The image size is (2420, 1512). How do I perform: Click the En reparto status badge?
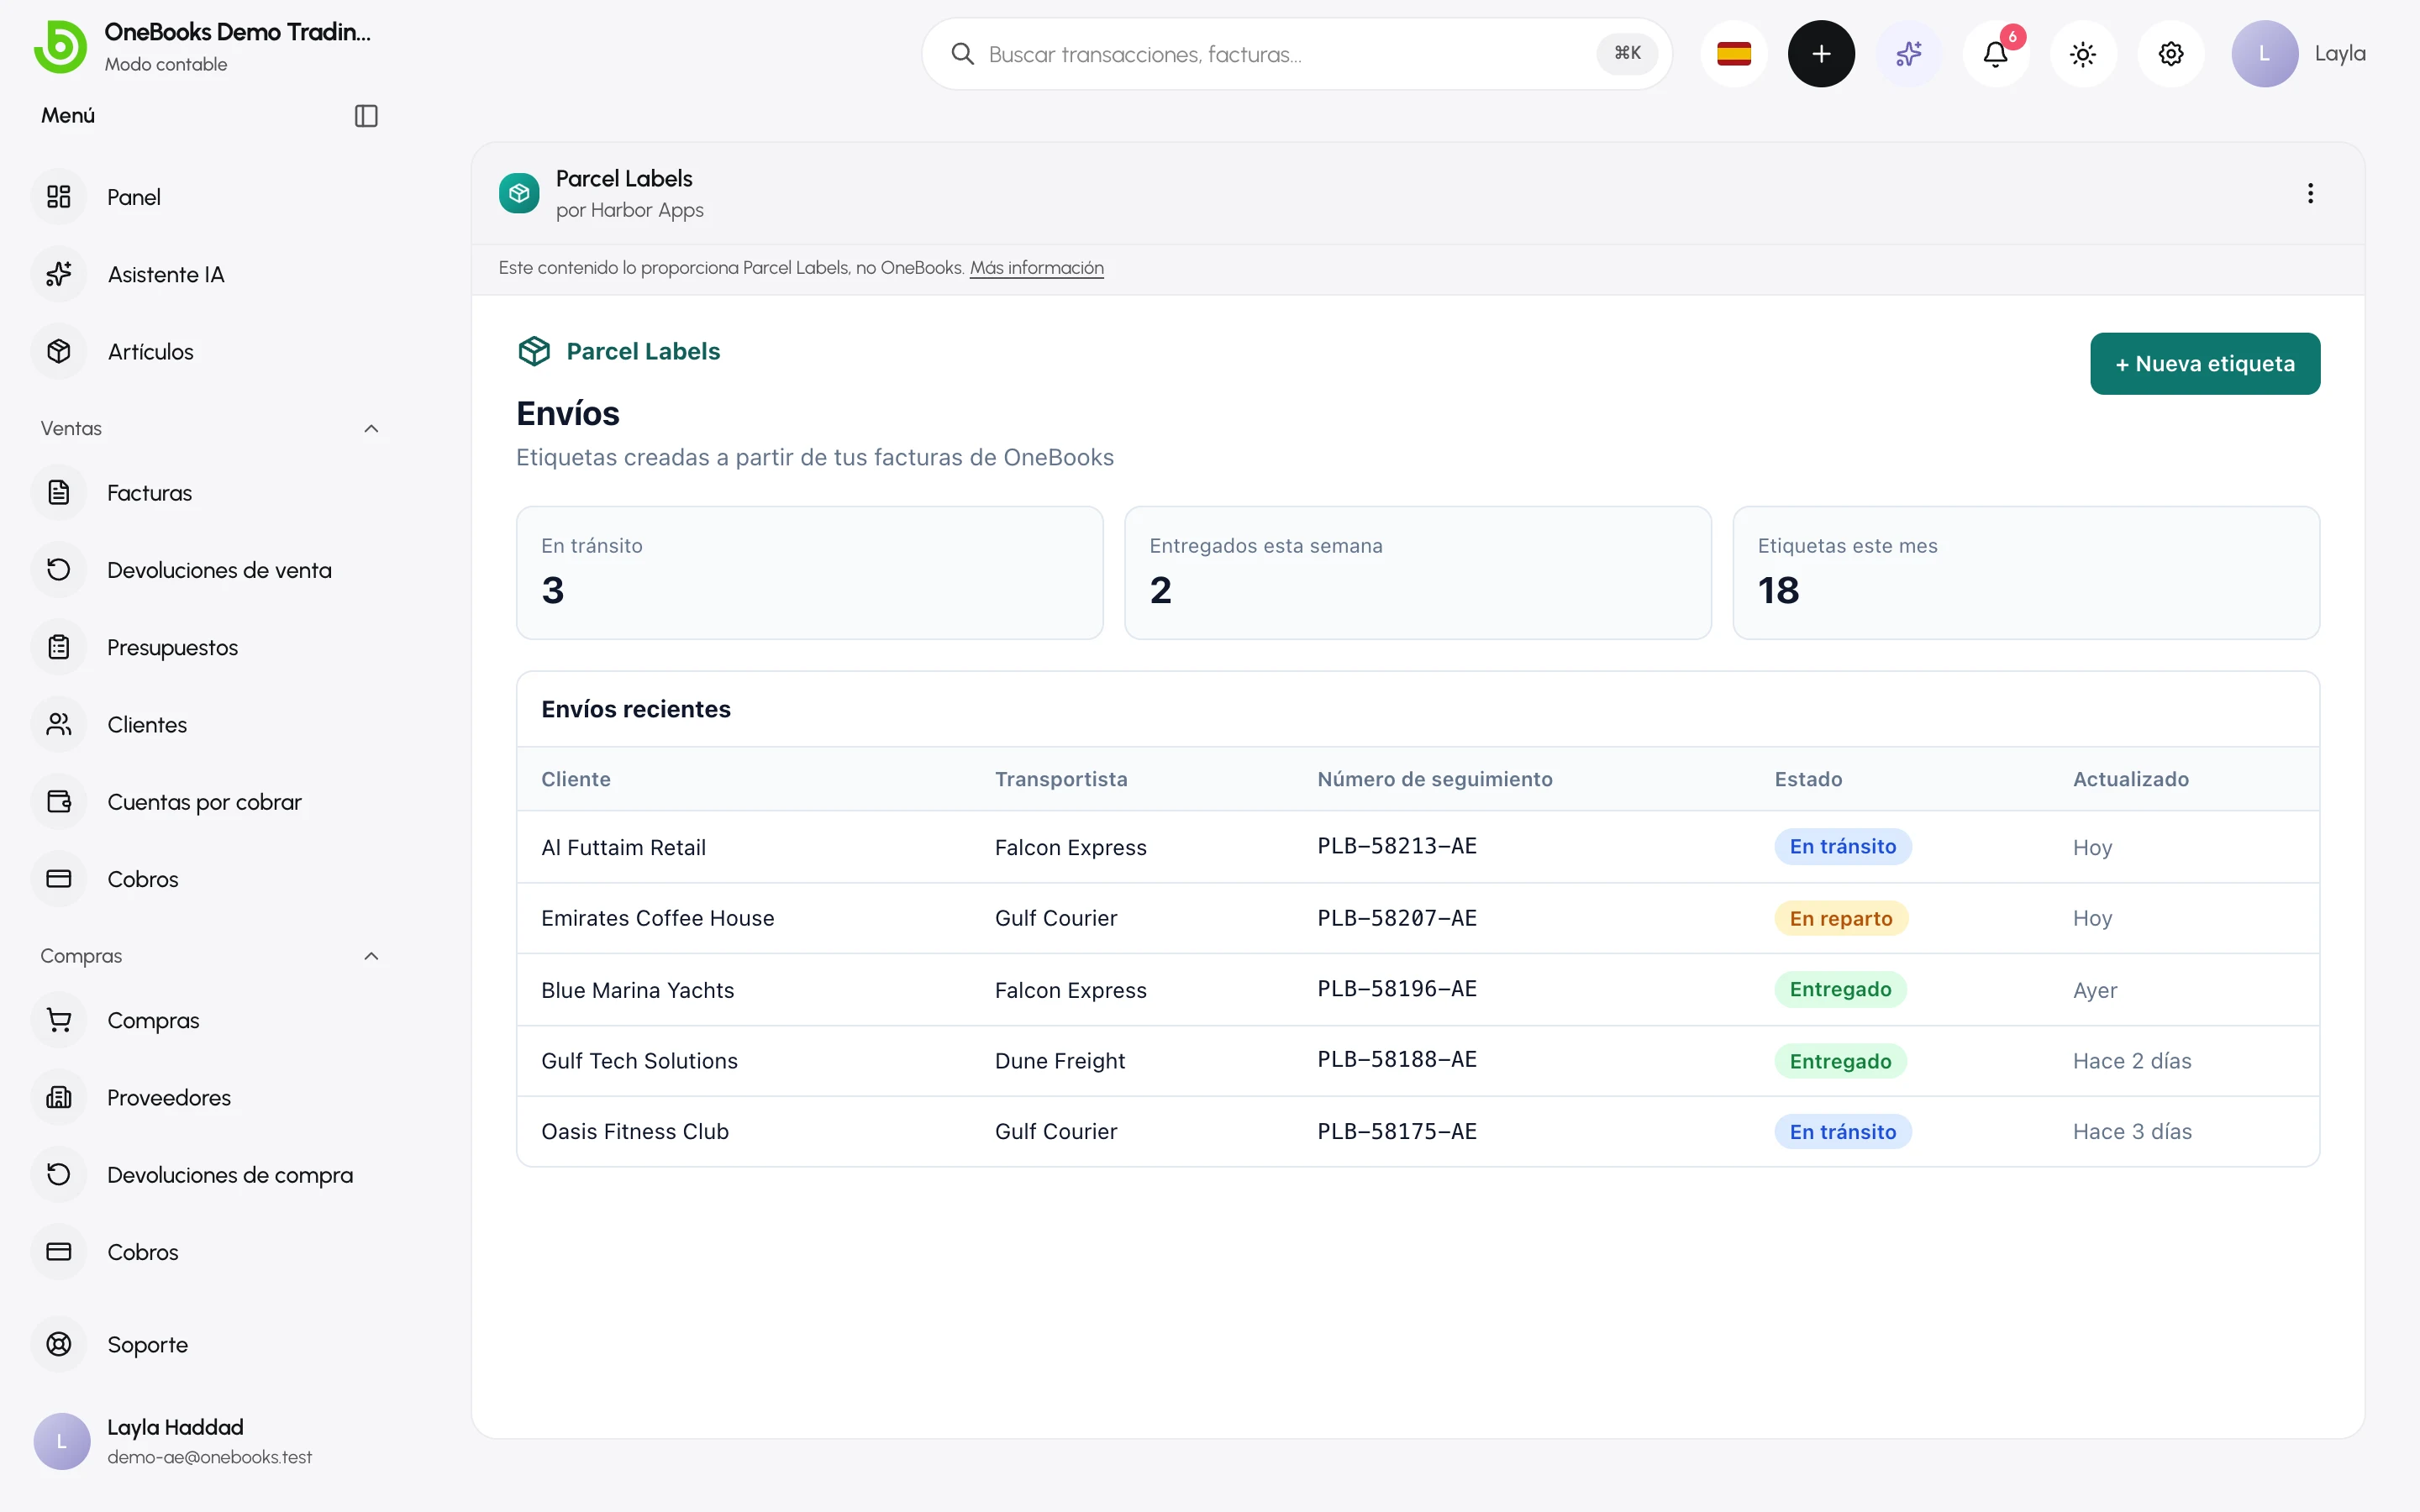pyautogui.click(x=1841, y=918)
